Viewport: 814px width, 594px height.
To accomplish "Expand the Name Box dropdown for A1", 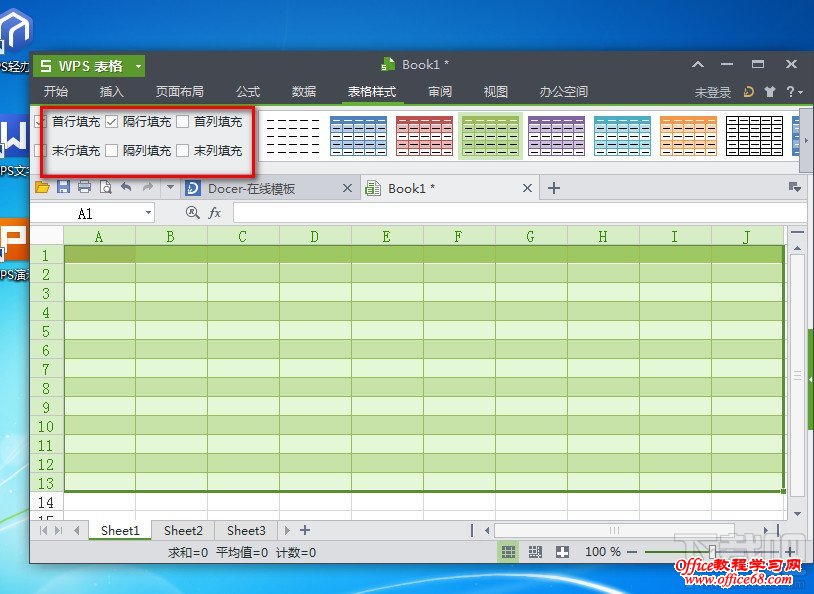I will point(148,213).
